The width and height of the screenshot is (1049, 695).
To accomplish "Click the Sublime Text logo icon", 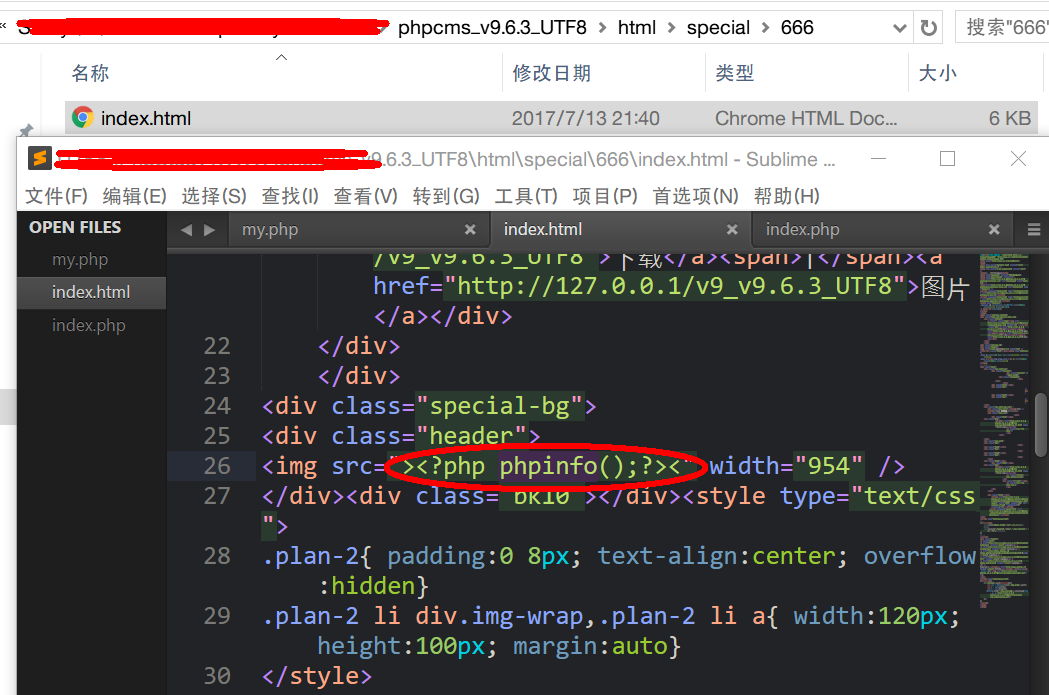I will point(40,158).
